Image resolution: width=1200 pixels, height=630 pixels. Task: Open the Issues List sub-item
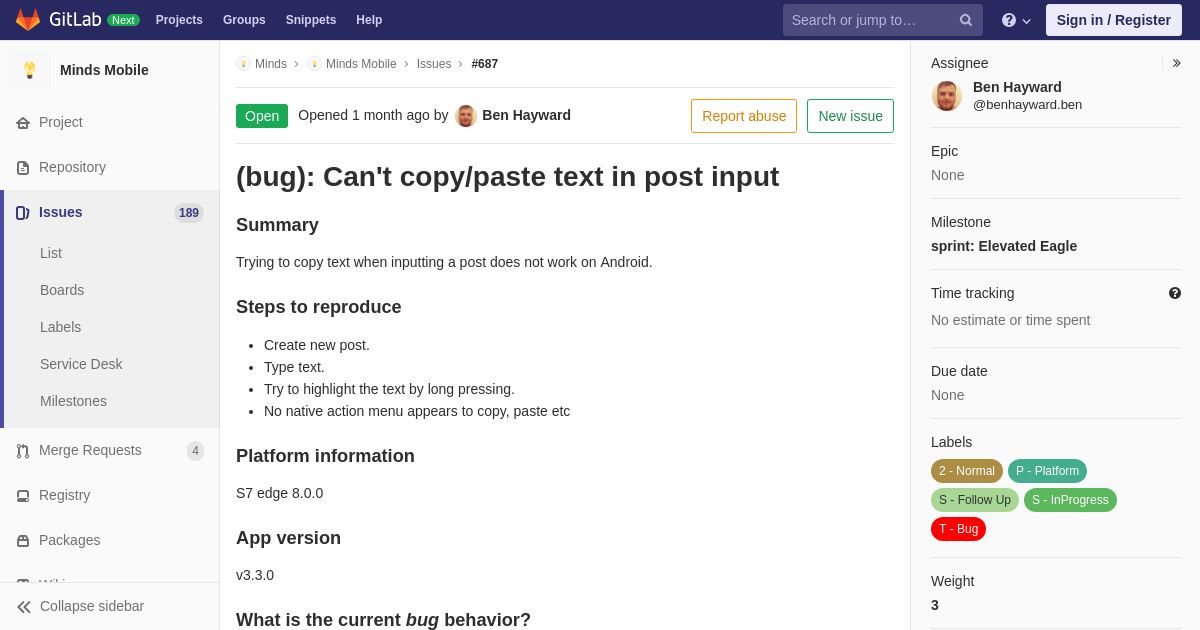(x=51, y=253)
